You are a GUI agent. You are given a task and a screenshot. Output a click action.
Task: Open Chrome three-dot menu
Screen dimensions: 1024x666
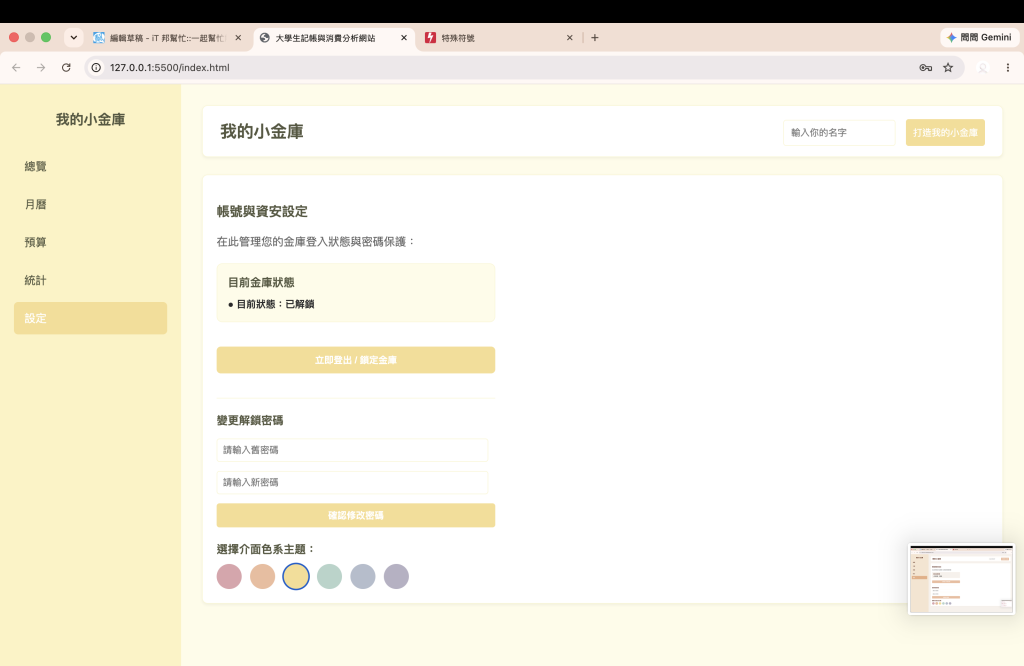pyautogui.click(x=1008, y=67)
